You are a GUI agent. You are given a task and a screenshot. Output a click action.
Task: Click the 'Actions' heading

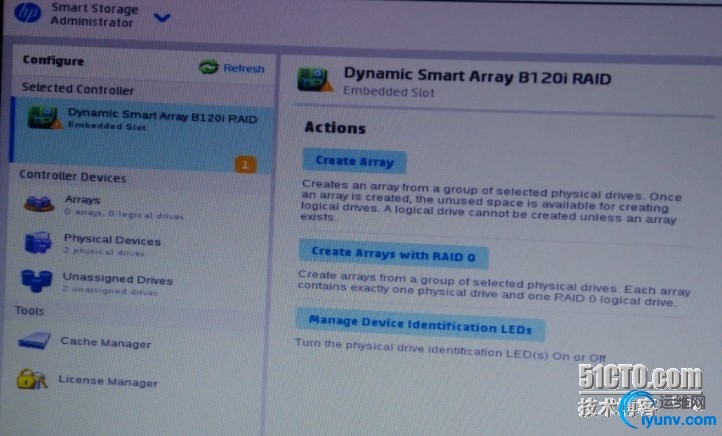coord(335,128)
